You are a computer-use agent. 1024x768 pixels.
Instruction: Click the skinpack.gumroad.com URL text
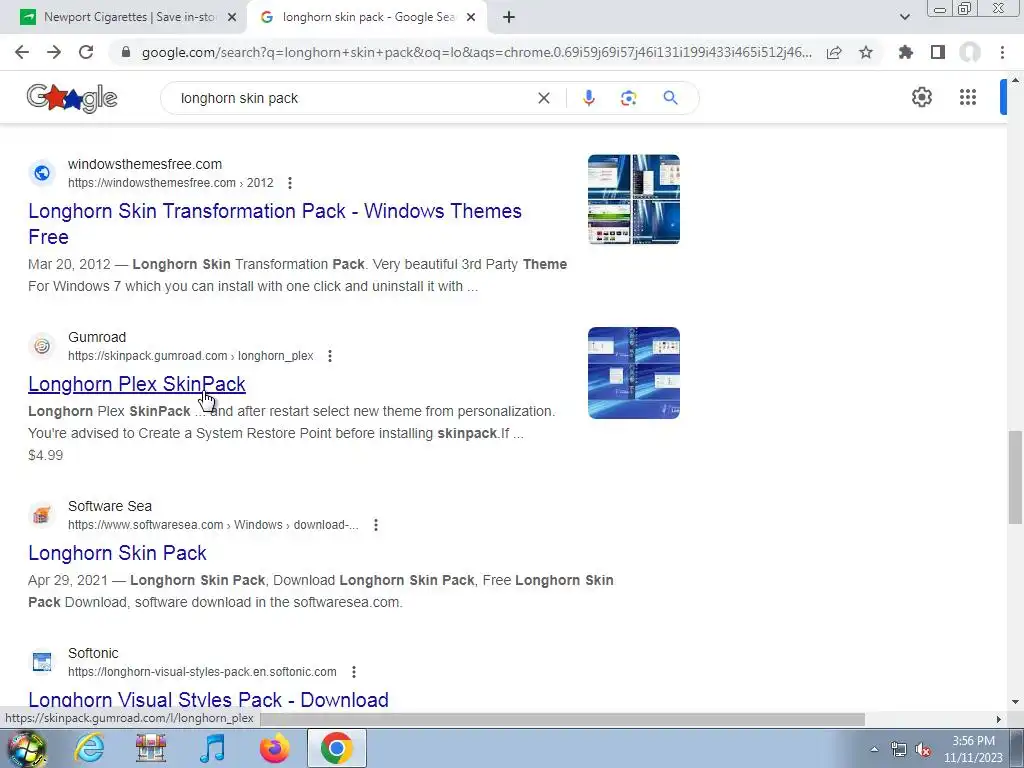tap(191, 356)
